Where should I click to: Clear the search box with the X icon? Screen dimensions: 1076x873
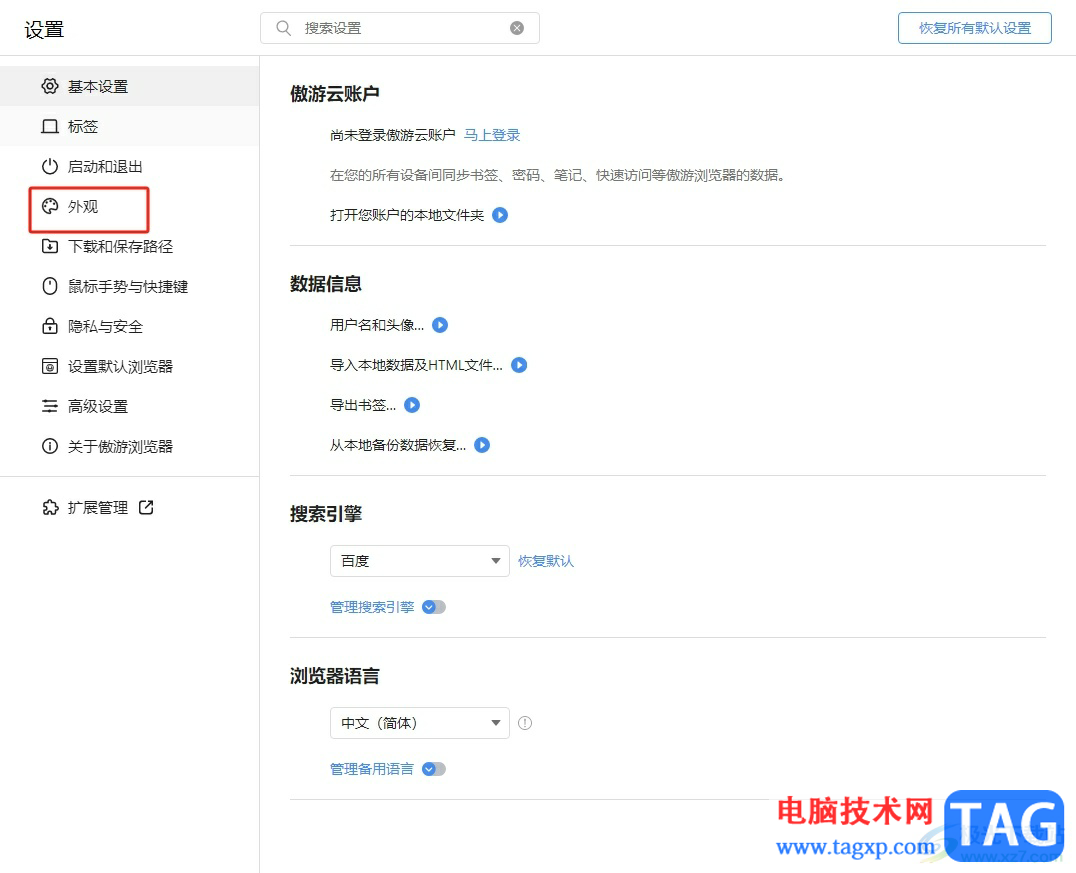pos(517,27)
